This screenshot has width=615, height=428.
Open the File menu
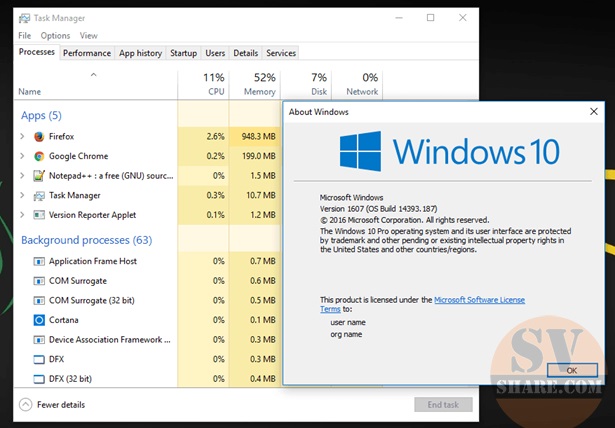tap(24, 36)
